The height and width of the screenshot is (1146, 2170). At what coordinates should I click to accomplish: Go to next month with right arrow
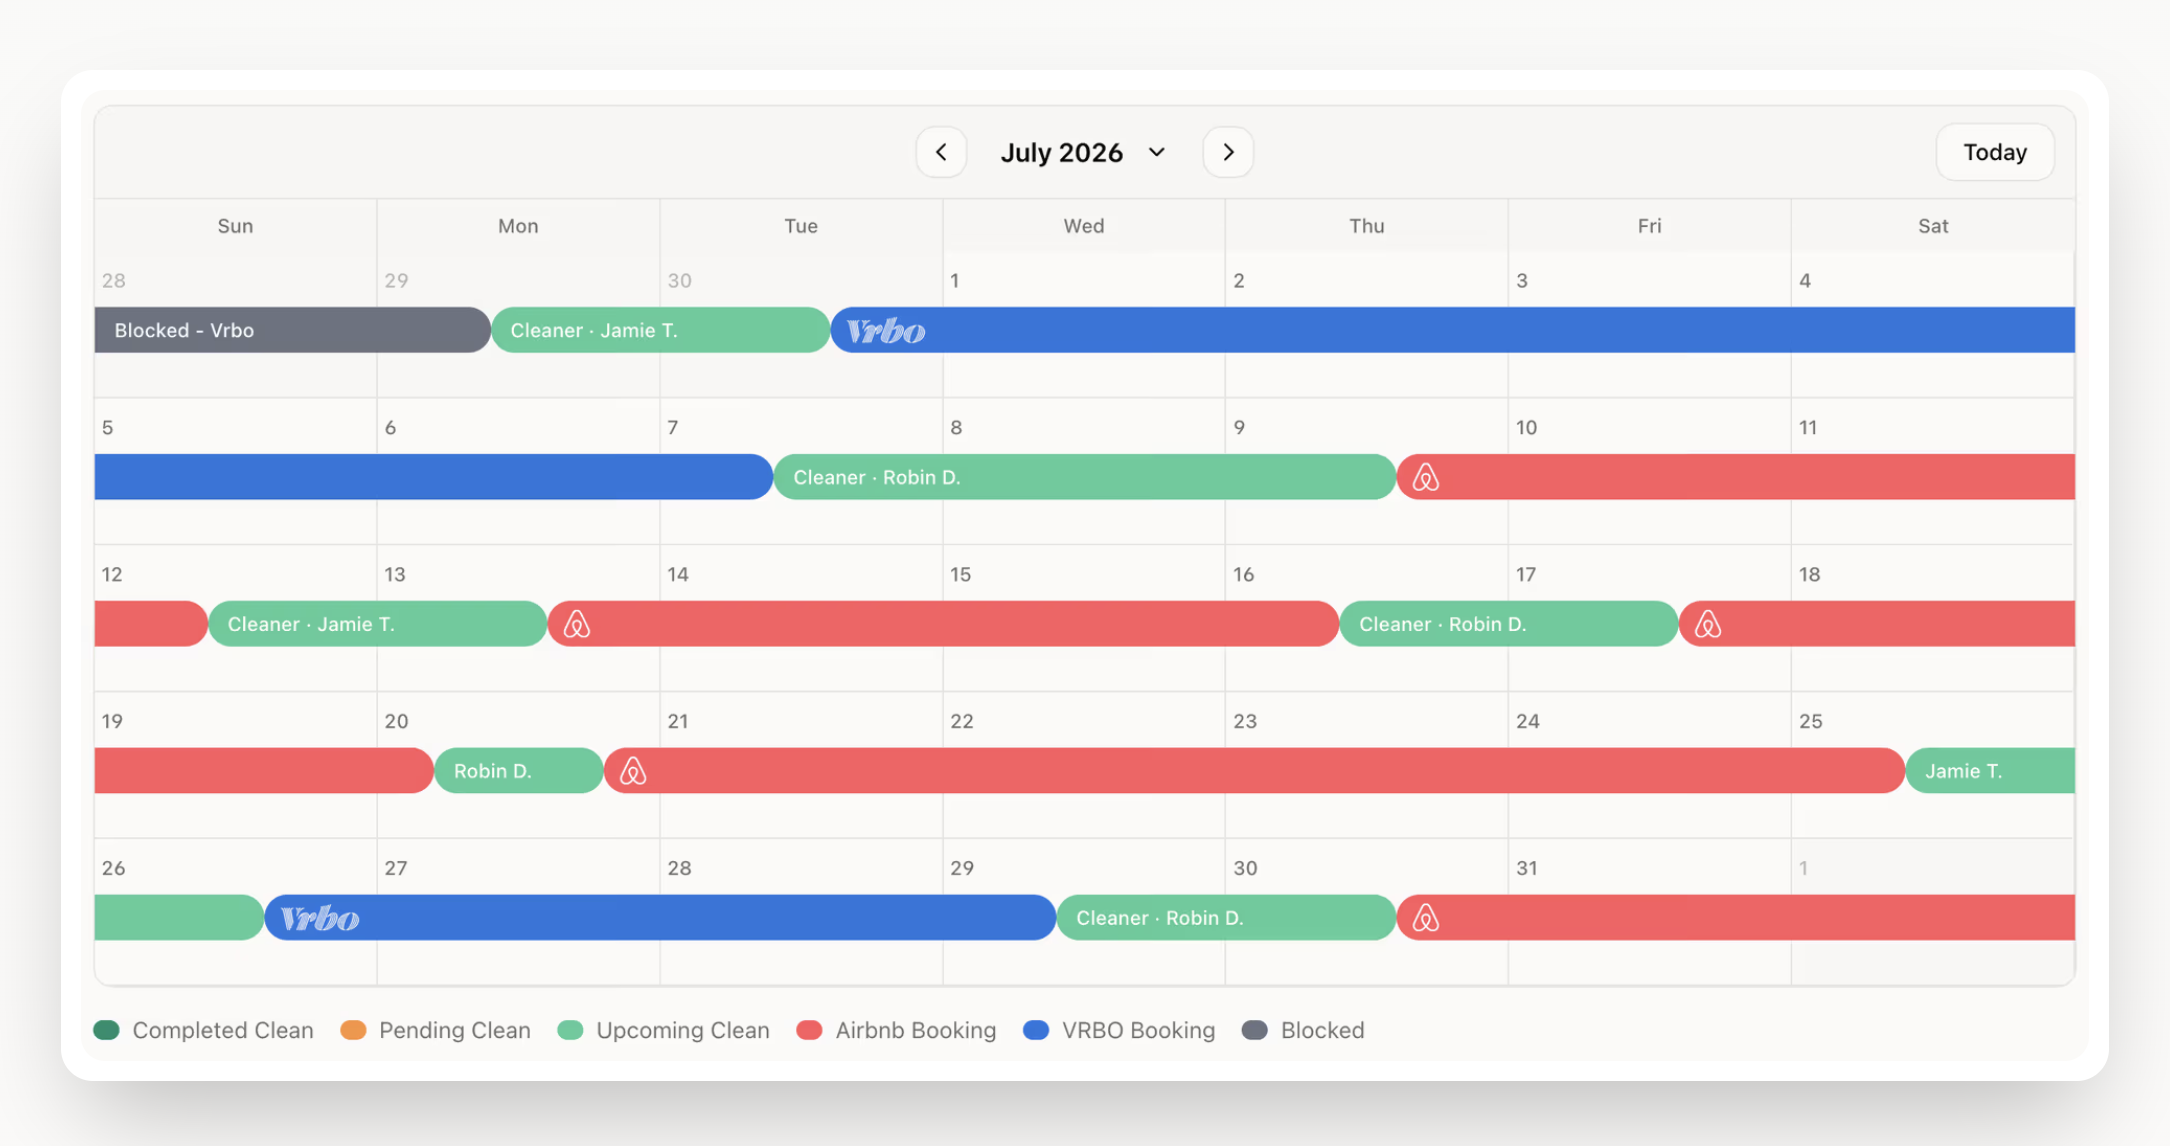point(1228,152)
